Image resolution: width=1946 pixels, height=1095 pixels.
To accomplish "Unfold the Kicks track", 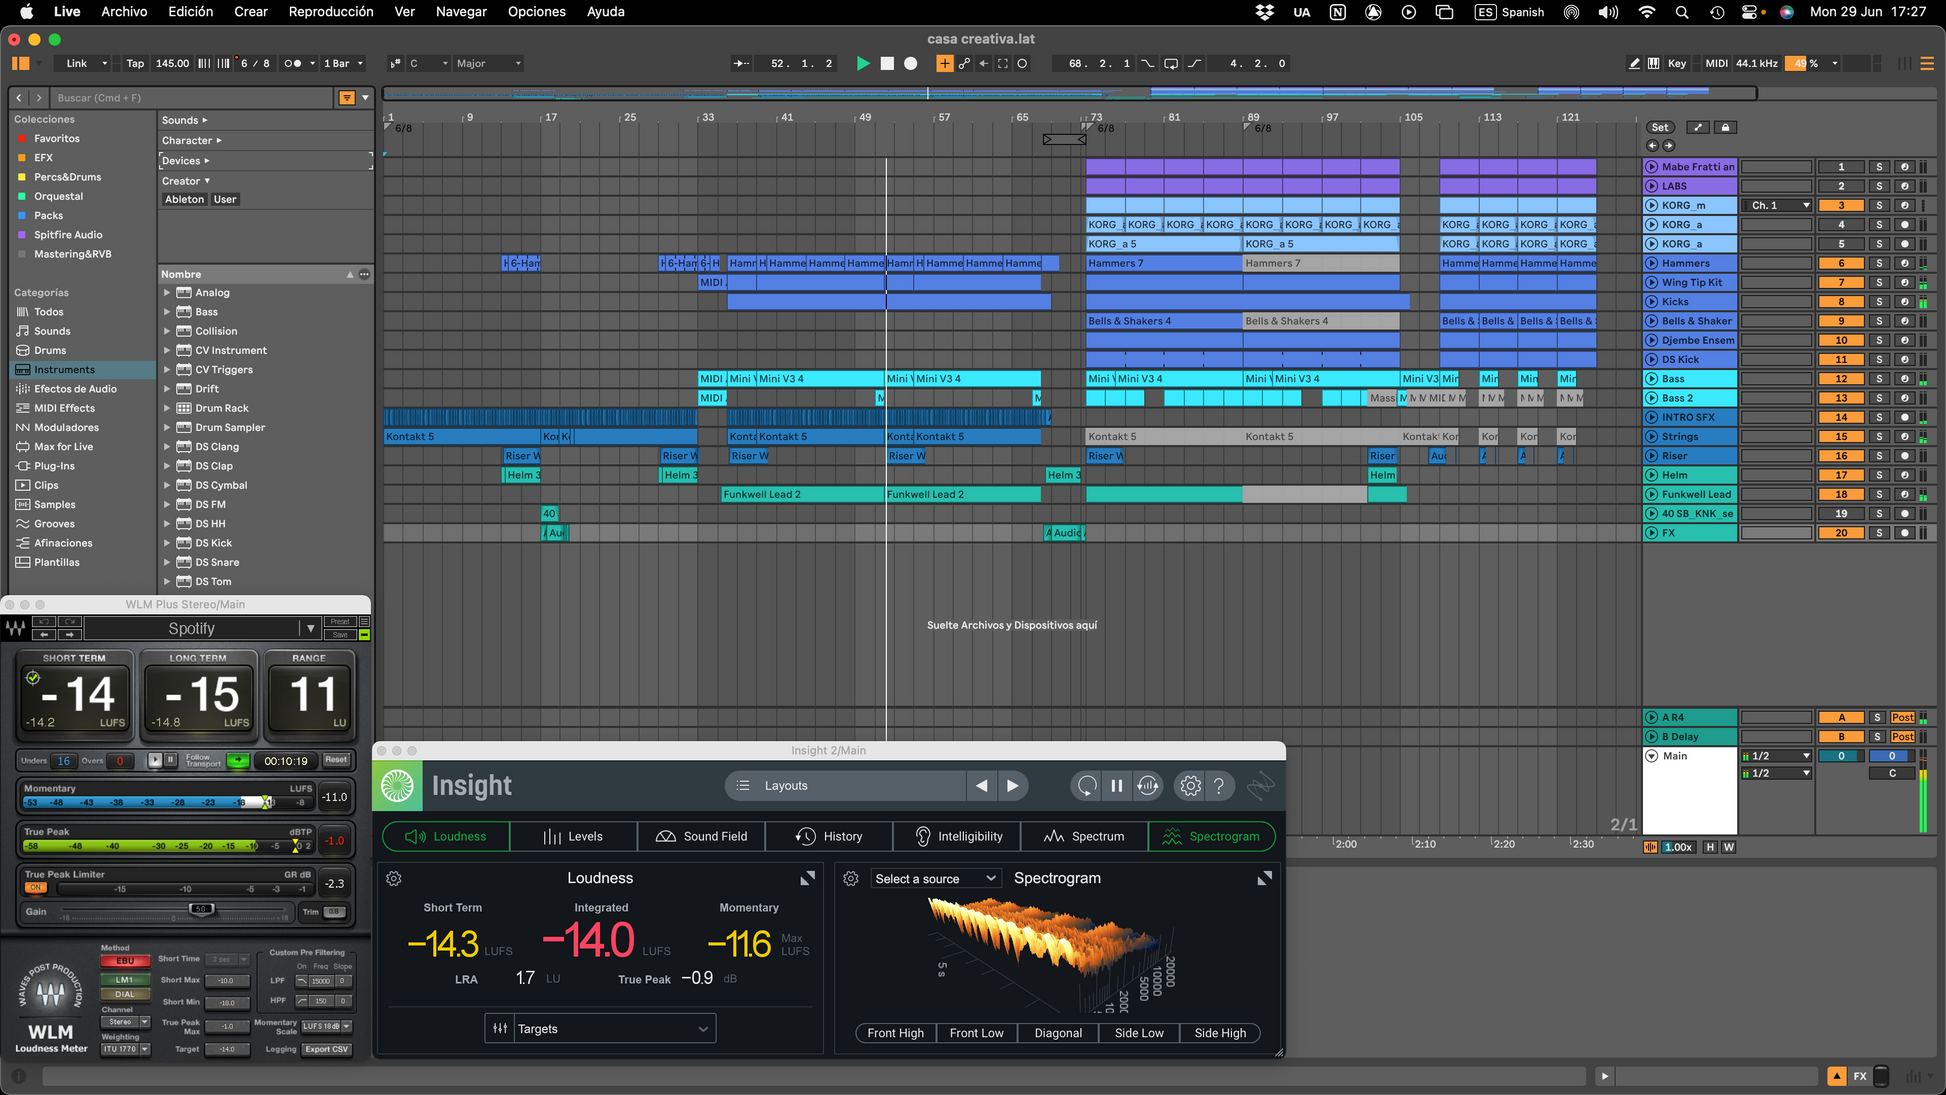I will 1652,301.
